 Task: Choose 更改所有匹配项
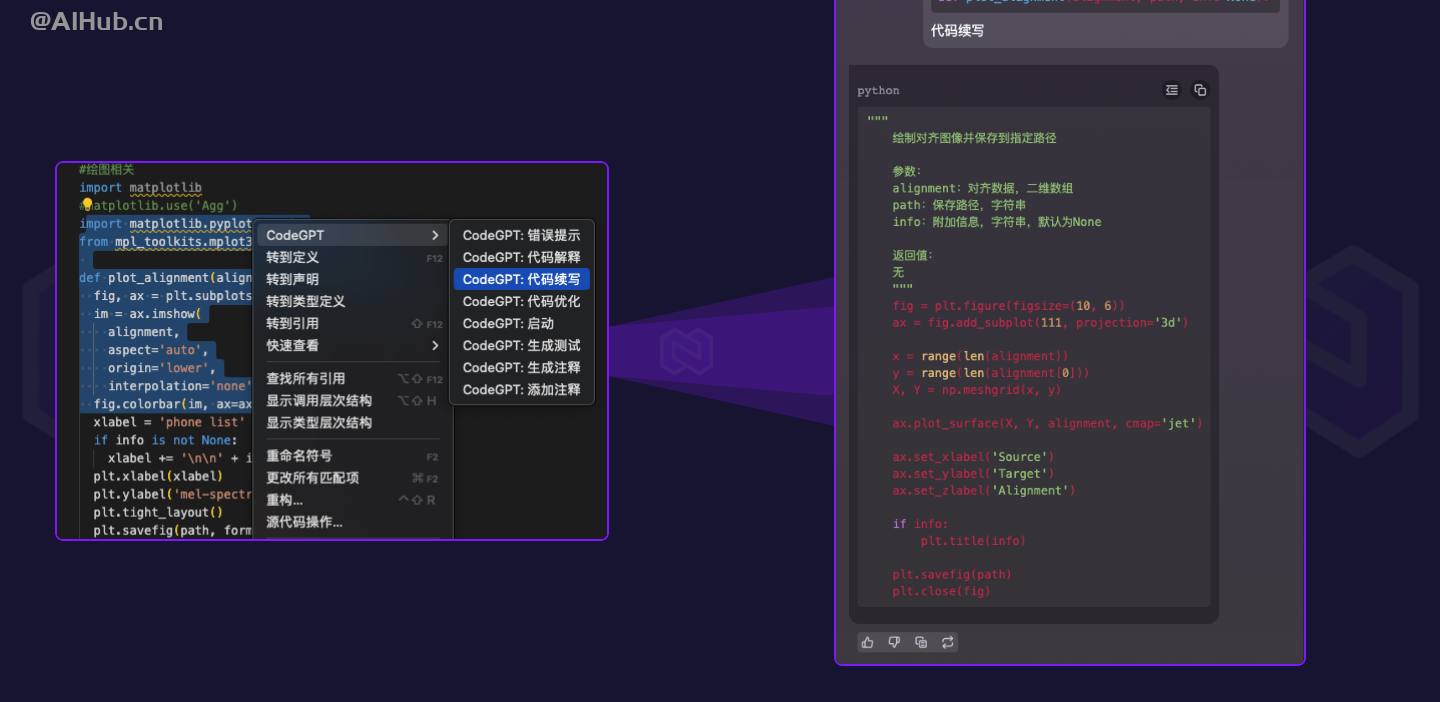point(352,477)
